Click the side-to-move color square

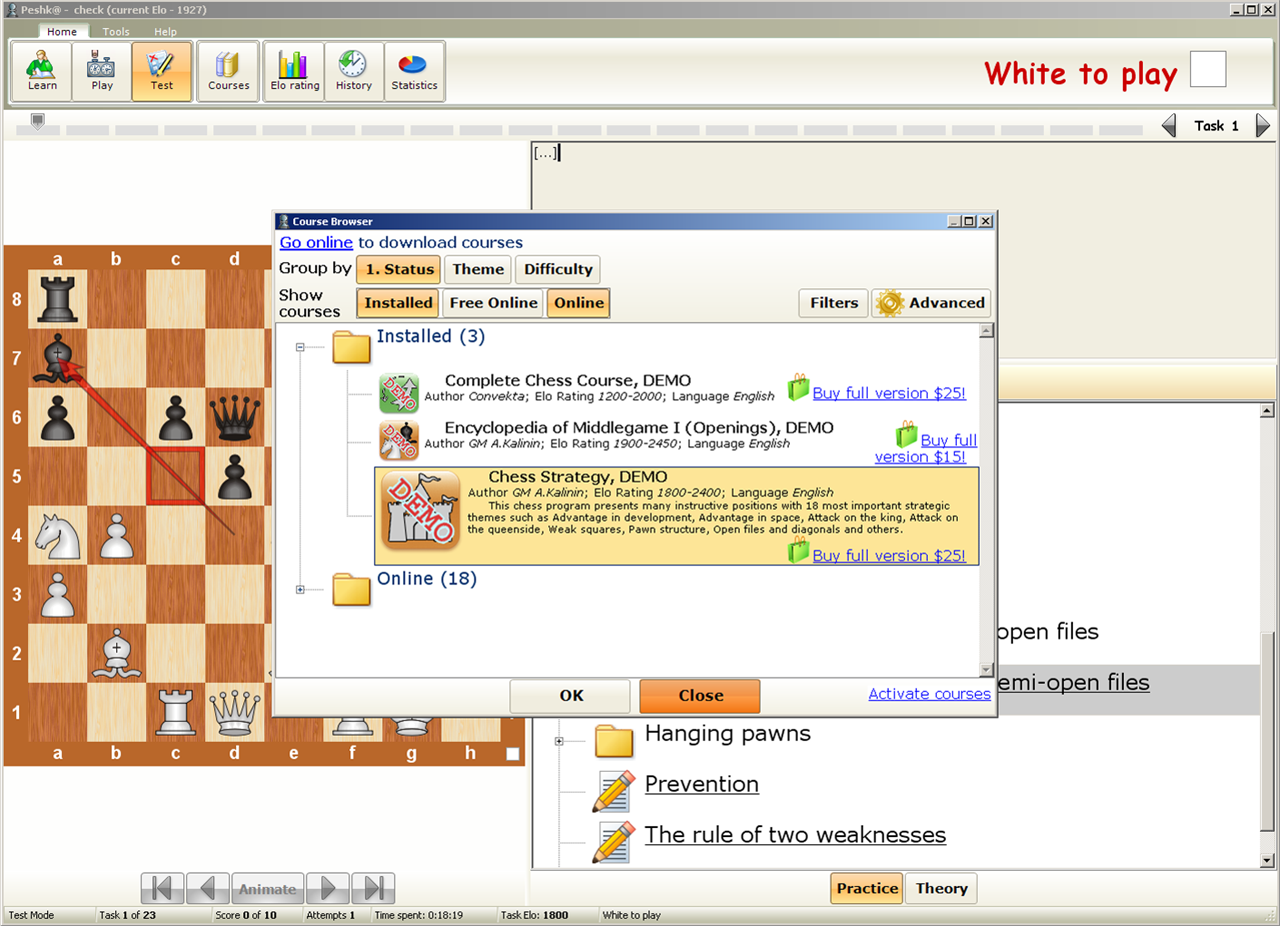(x=1208, y=70)
